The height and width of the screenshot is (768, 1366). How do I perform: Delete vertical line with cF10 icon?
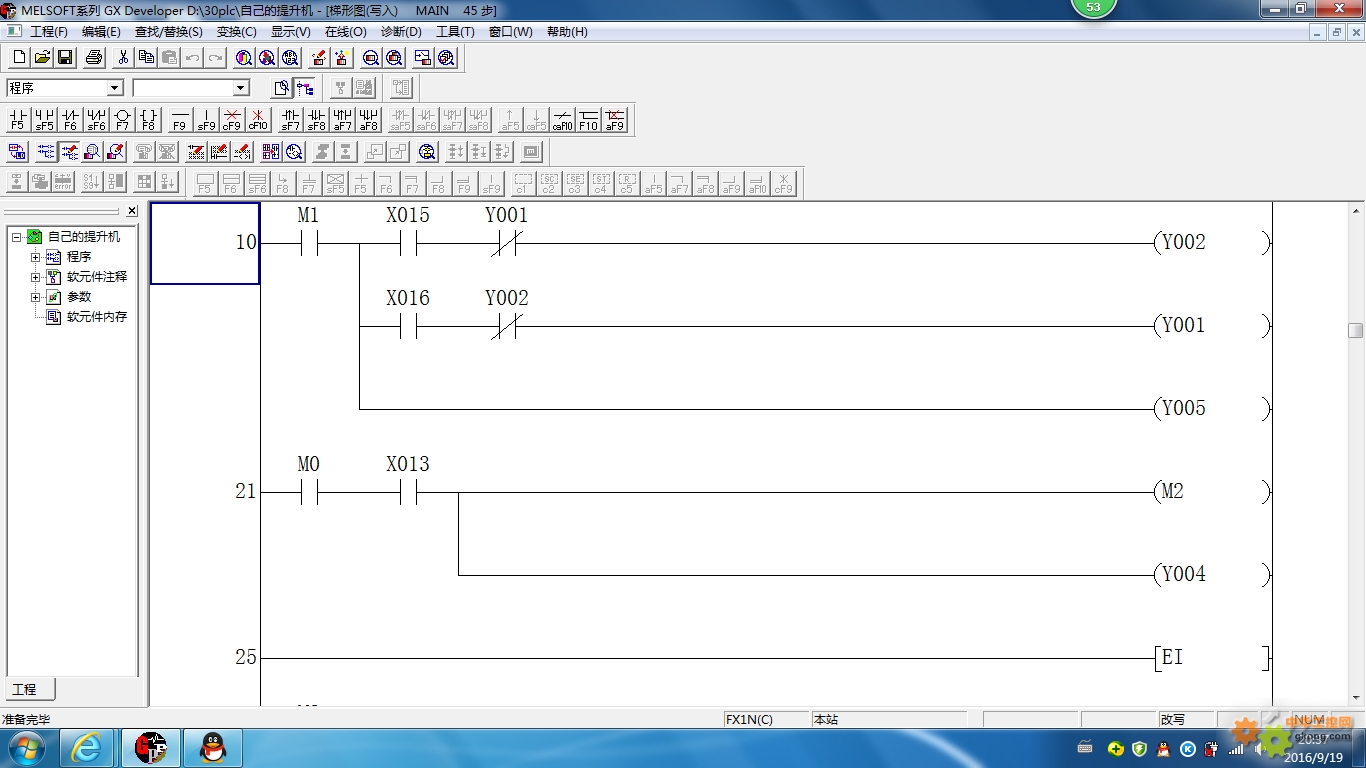[x=258, y=120]
